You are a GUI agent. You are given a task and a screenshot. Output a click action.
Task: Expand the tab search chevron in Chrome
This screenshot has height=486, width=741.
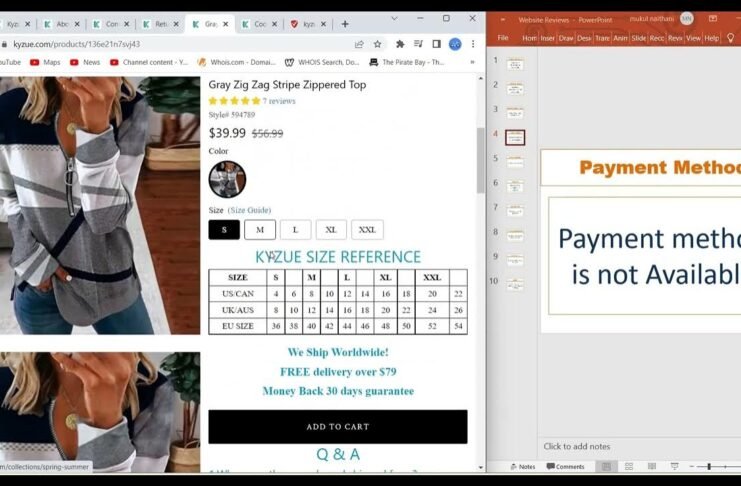tap(392, 19)
